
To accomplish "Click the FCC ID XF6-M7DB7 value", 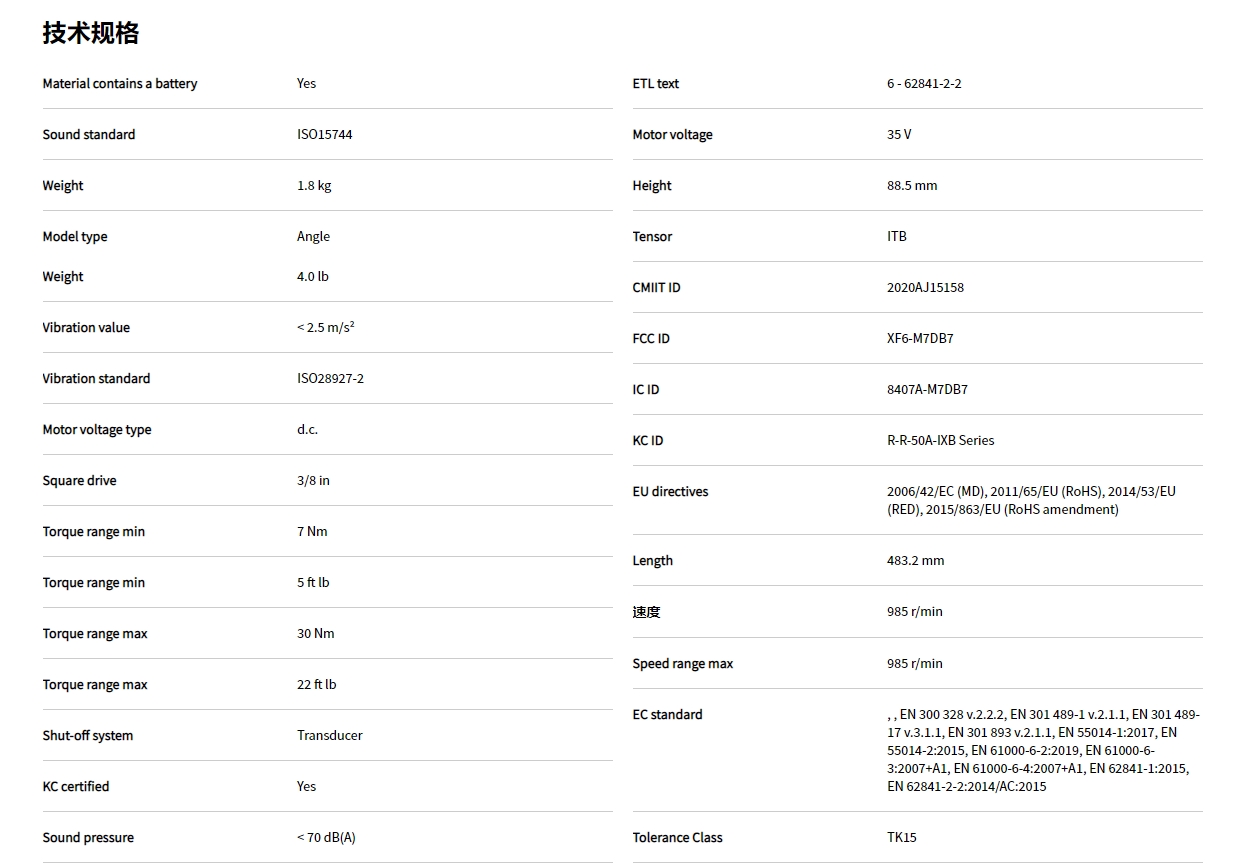I will 920,339.
